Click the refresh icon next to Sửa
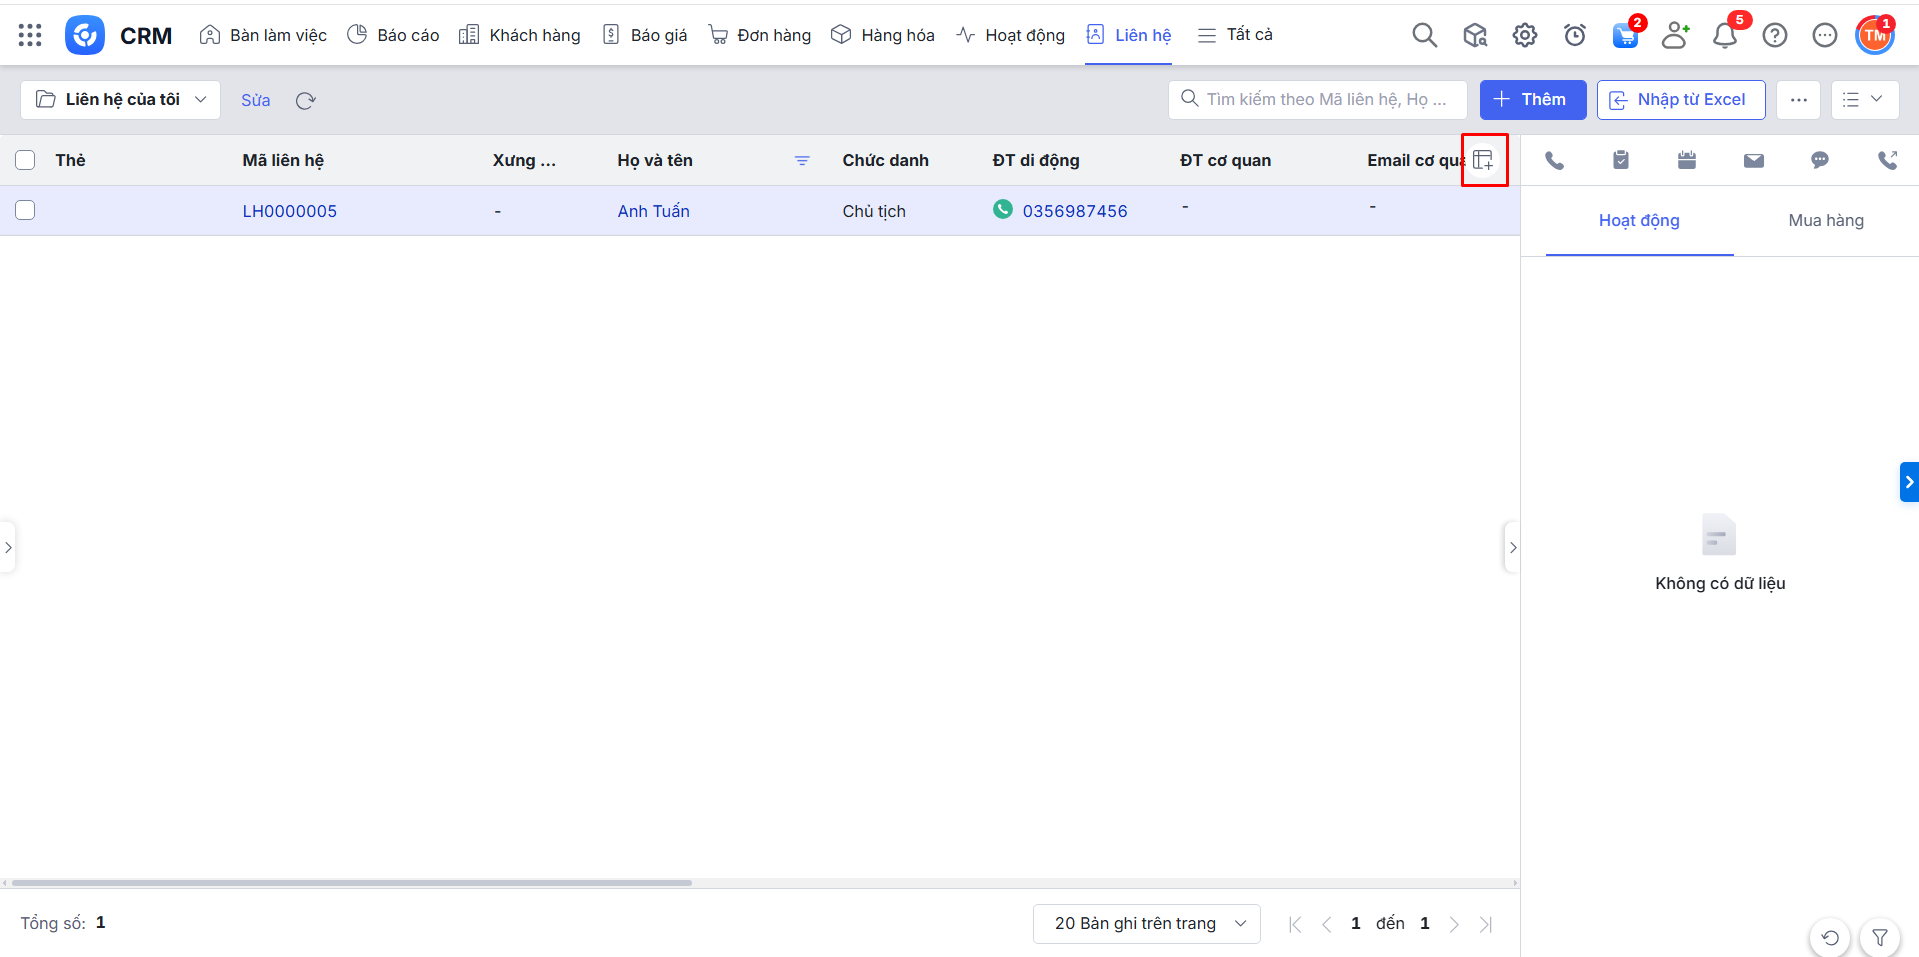Viewport: 1919px width, 957px height. (x=306, y=100)
